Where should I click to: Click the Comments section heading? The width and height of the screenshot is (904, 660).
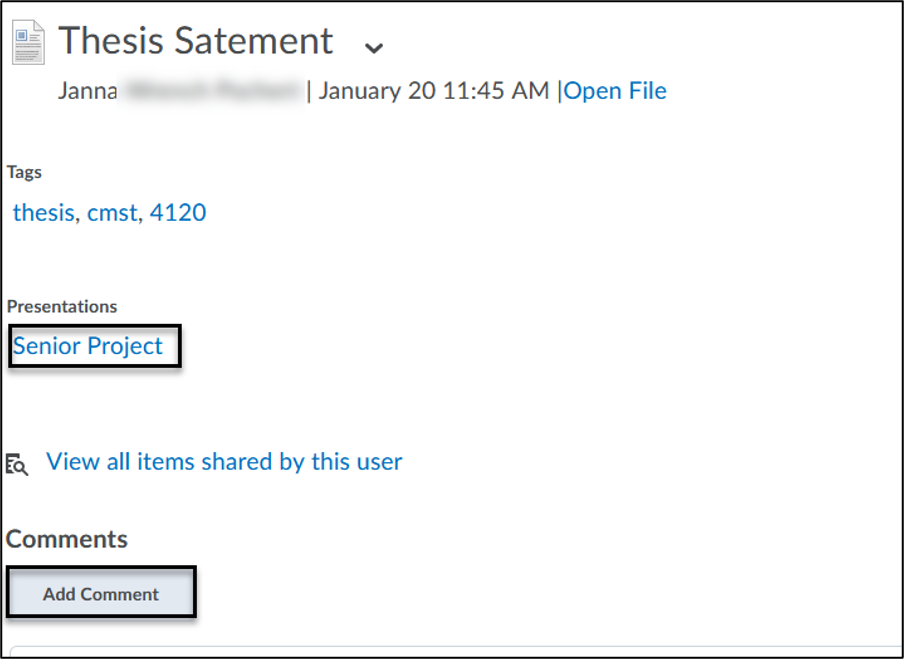[67, 538]
